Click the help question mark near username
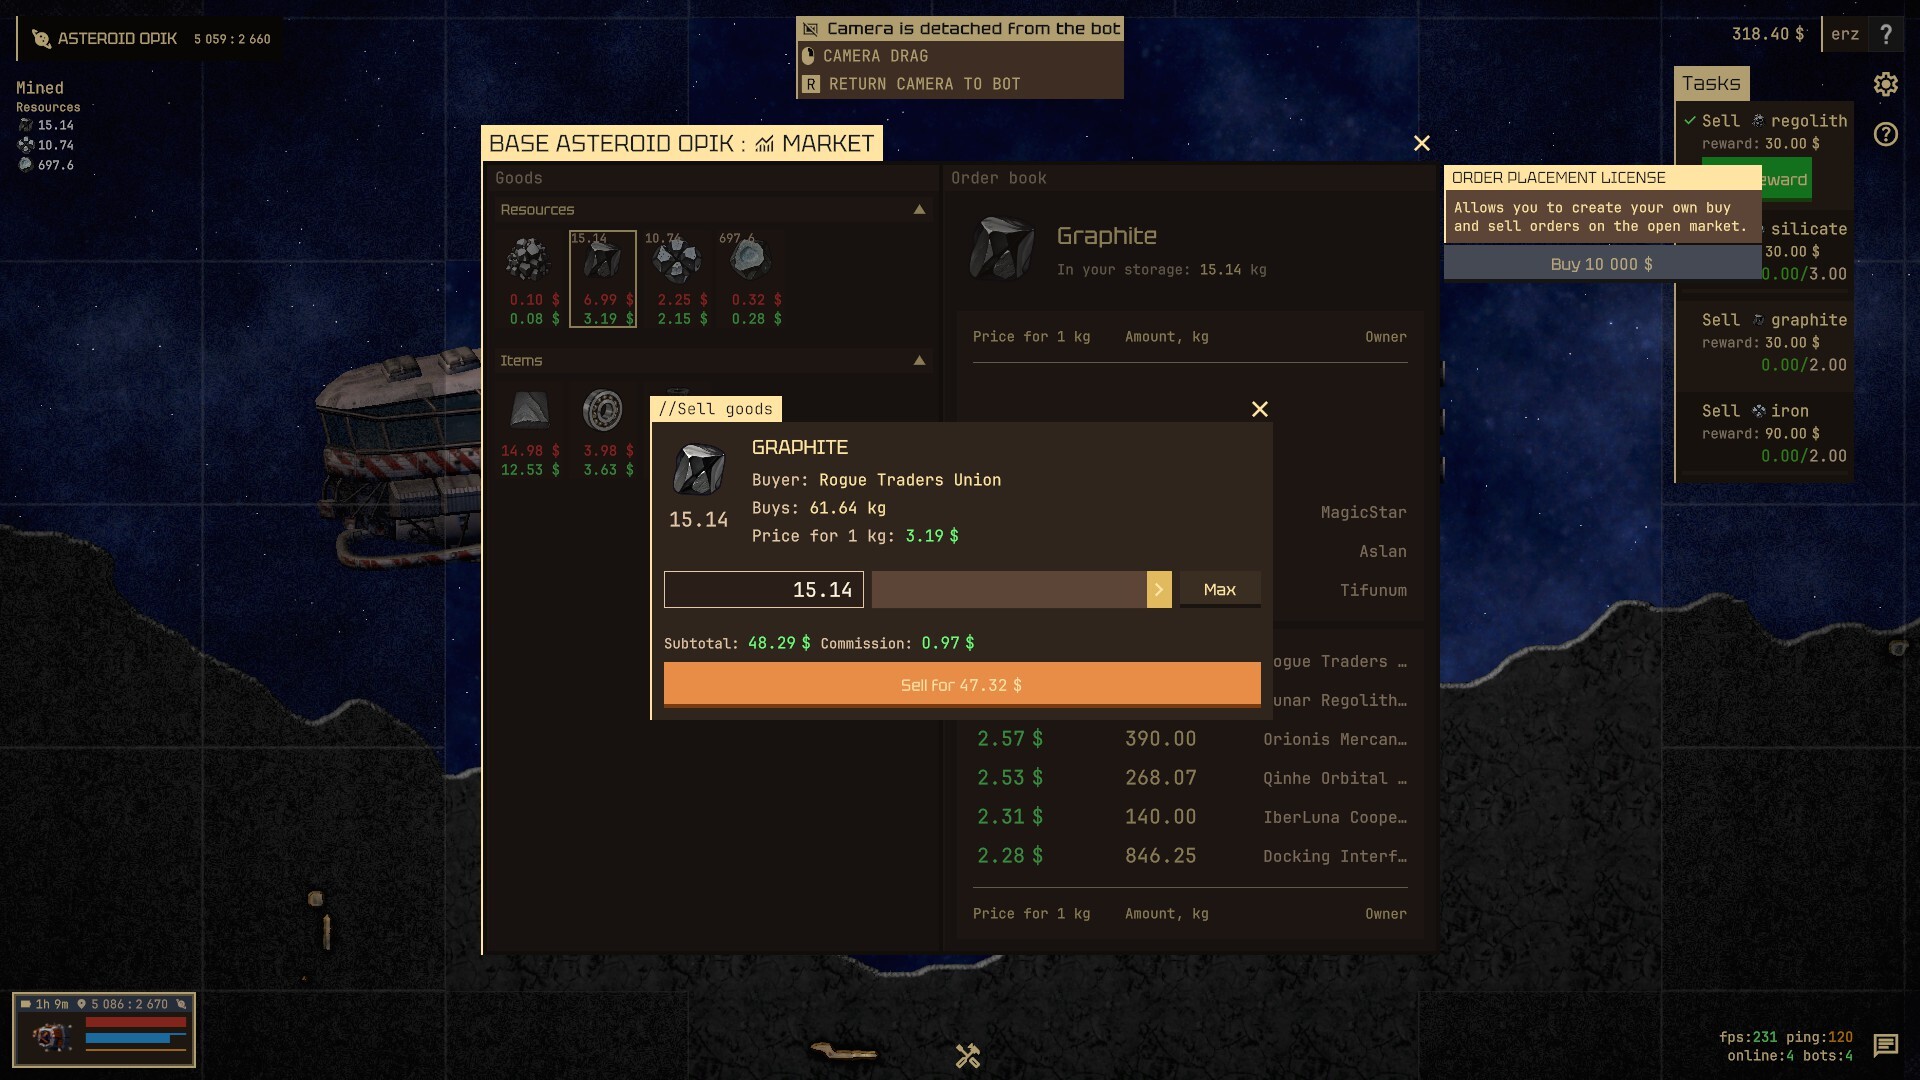The image size is (1920, 1080). (x=1886, y=34)
